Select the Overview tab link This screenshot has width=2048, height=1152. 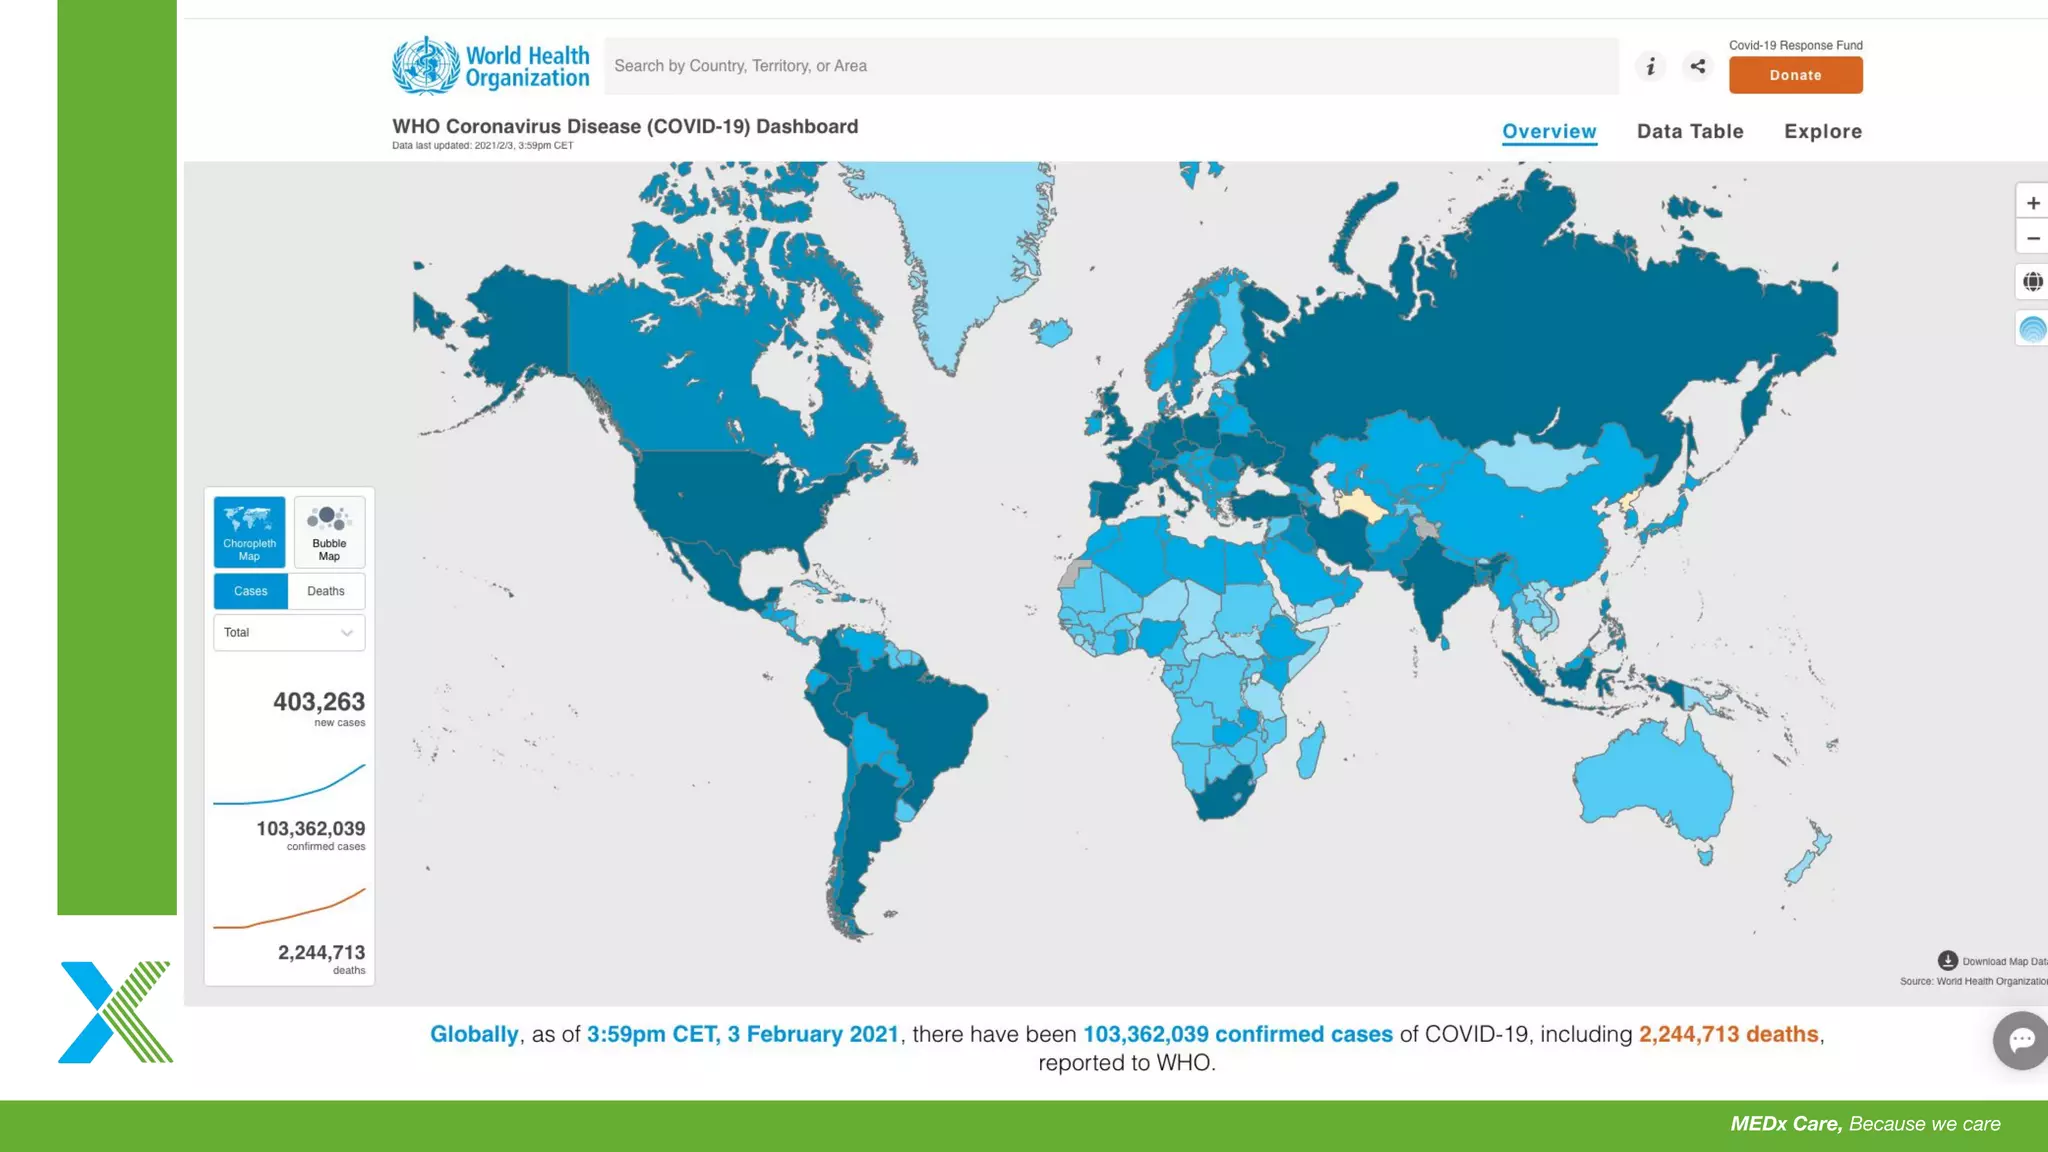tap(1549, 131)
